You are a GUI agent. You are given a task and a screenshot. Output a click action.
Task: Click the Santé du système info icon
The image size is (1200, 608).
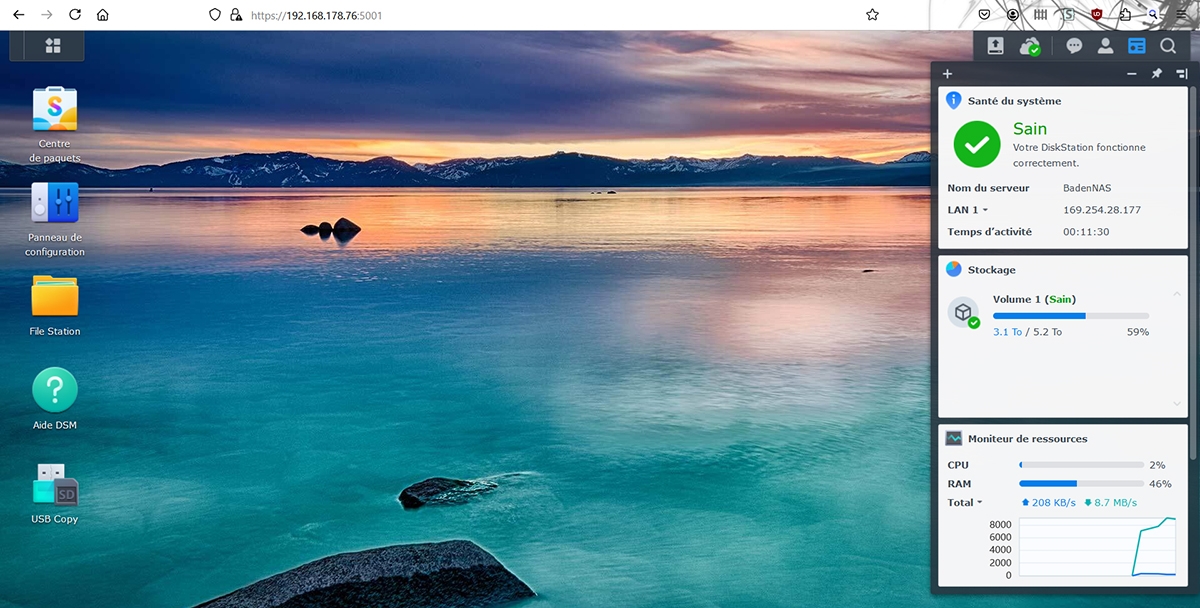coord(954,101)
